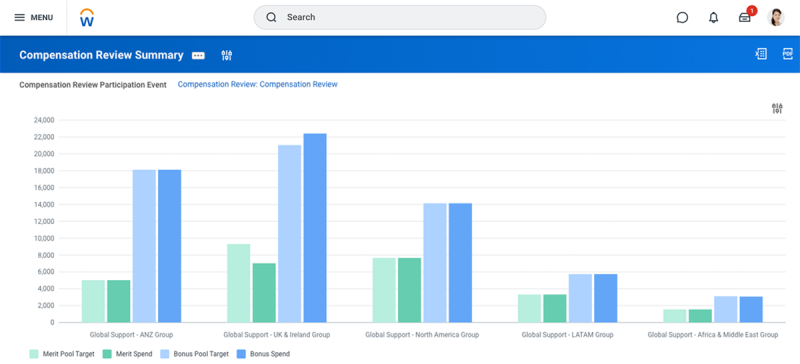Screen dimensions: 800x364
Task: Focus the Search input field
Action: [x=399, y=17]
